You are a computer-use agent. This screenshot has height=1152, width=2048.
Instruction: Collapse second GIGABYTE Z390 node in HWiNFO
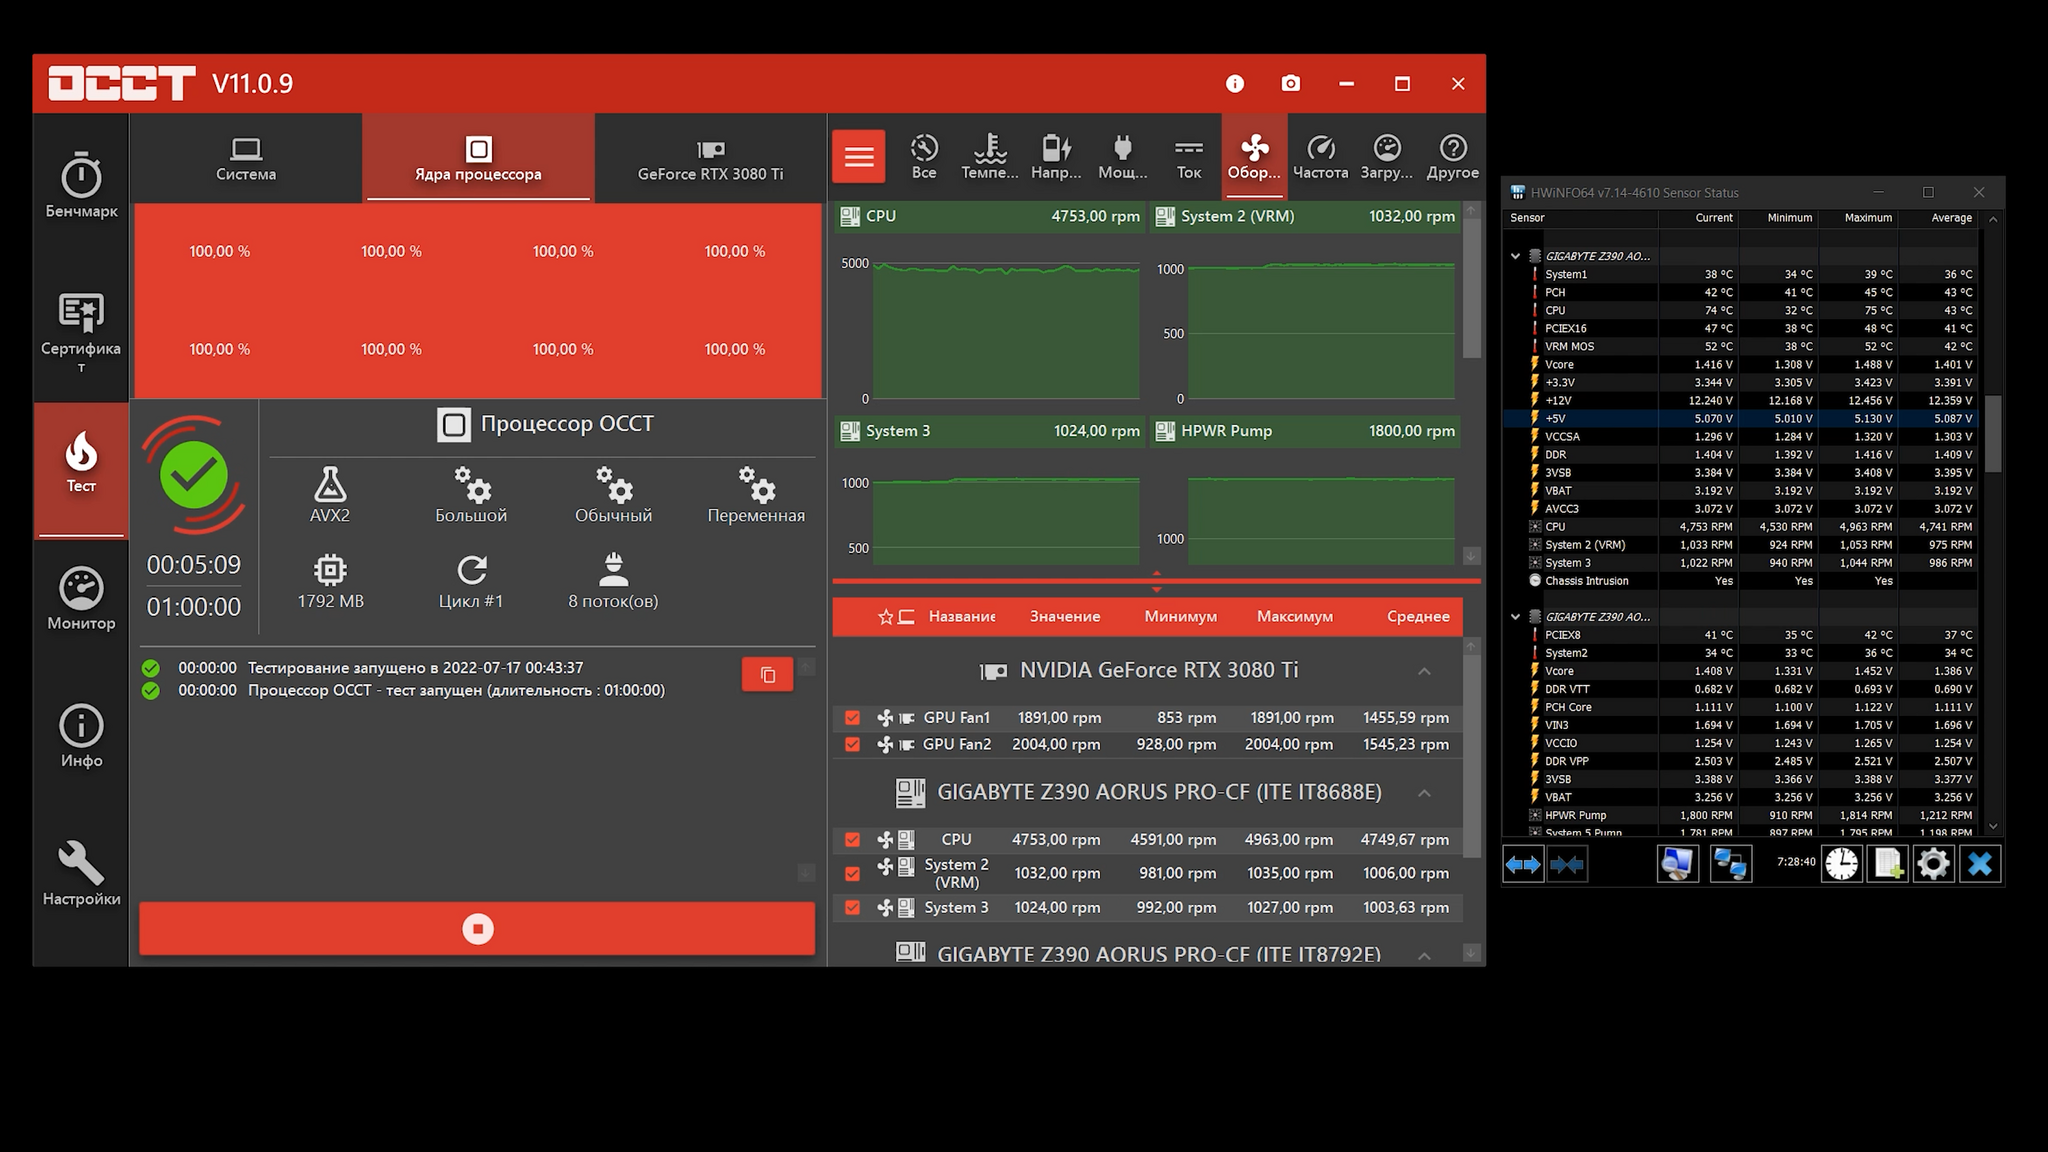pyautogui.click(x=1515, y=617)
